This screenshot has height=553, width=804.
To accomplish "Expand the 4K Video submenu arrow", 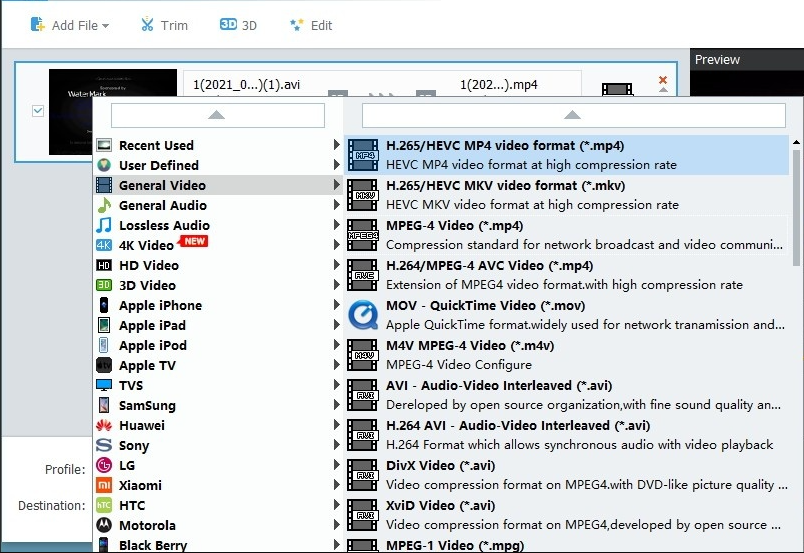I will (336, 245).
